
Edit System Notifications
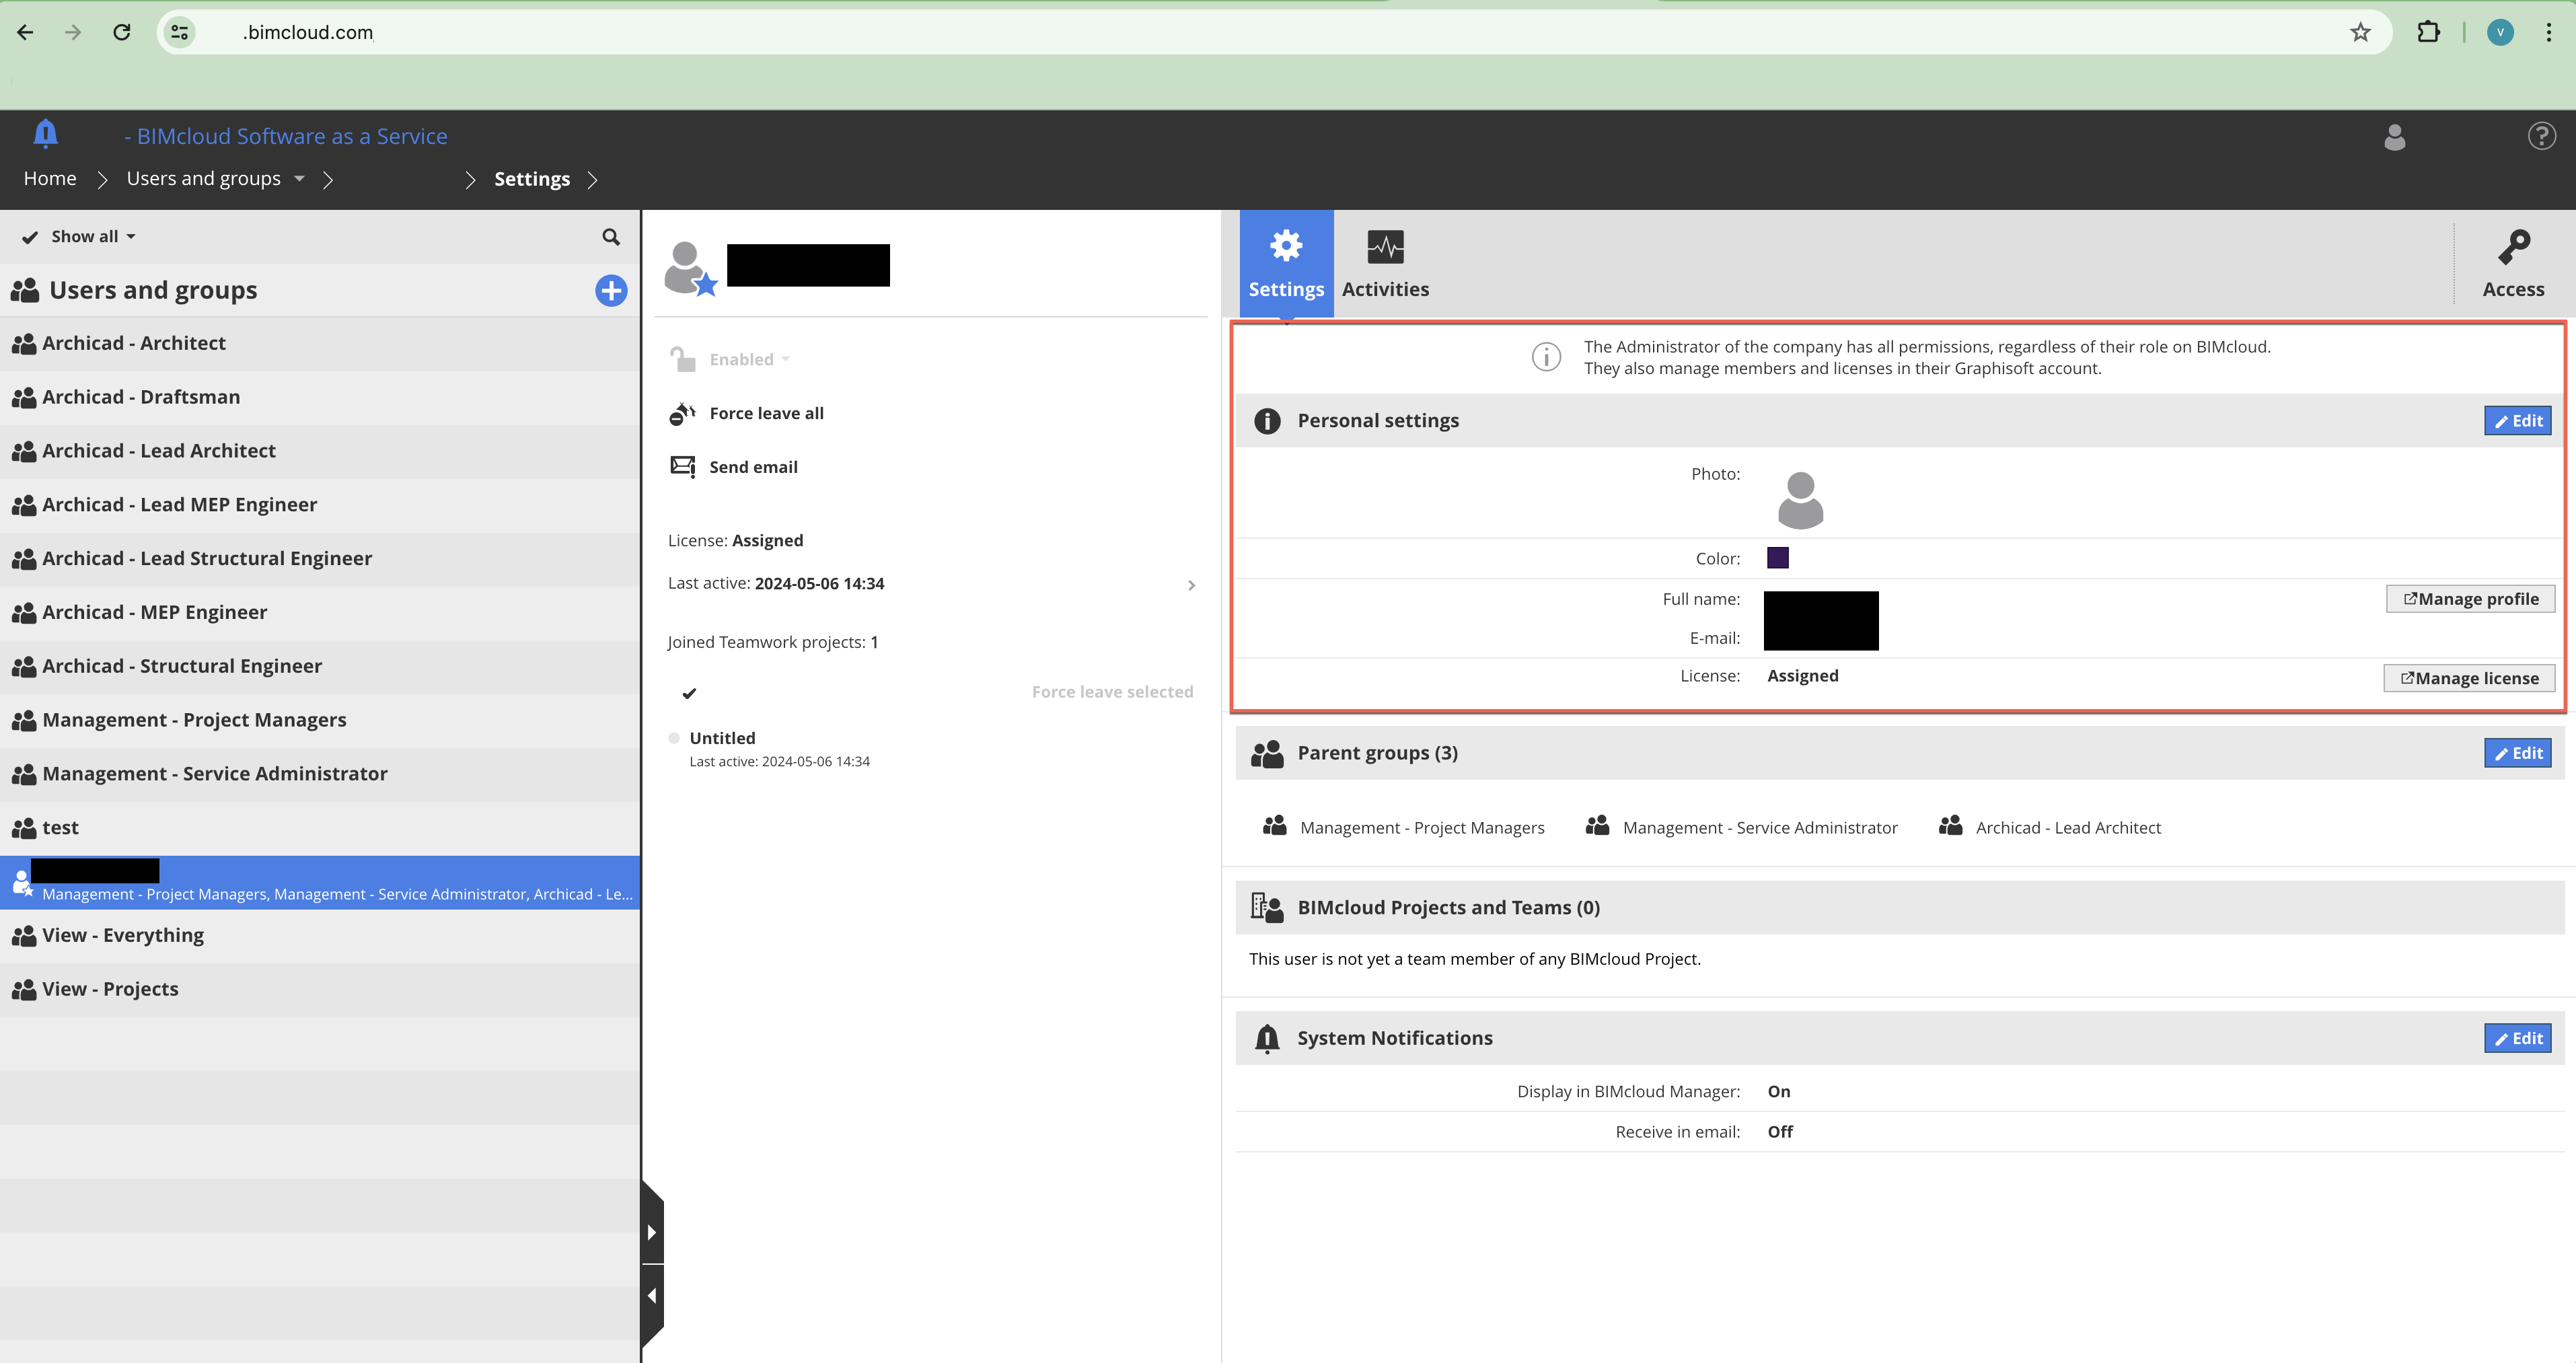(2517, 1038)
